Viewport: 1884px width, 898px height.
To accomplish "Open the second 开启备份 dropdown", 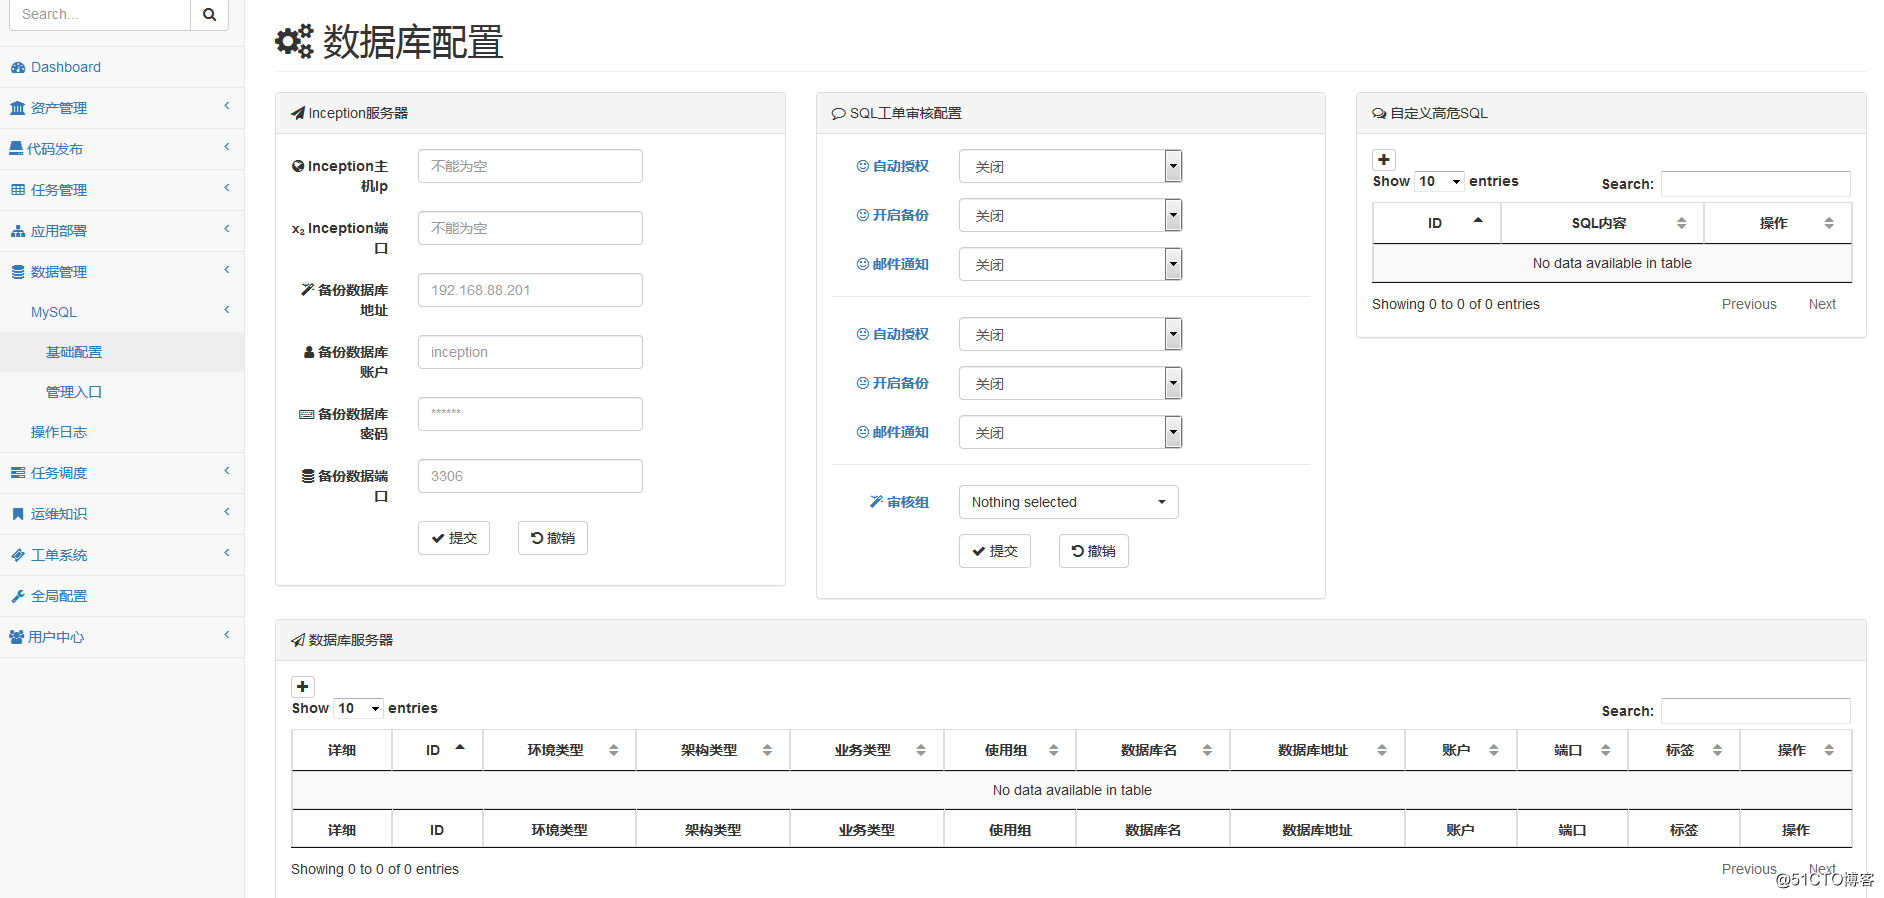I will point(1070,383).
